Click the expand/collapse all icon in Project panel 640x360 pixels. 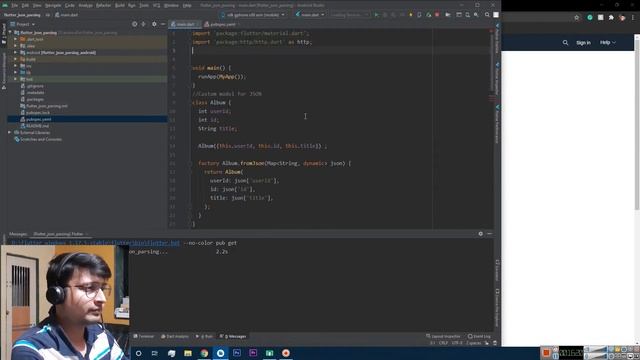(x=143, y=24)
